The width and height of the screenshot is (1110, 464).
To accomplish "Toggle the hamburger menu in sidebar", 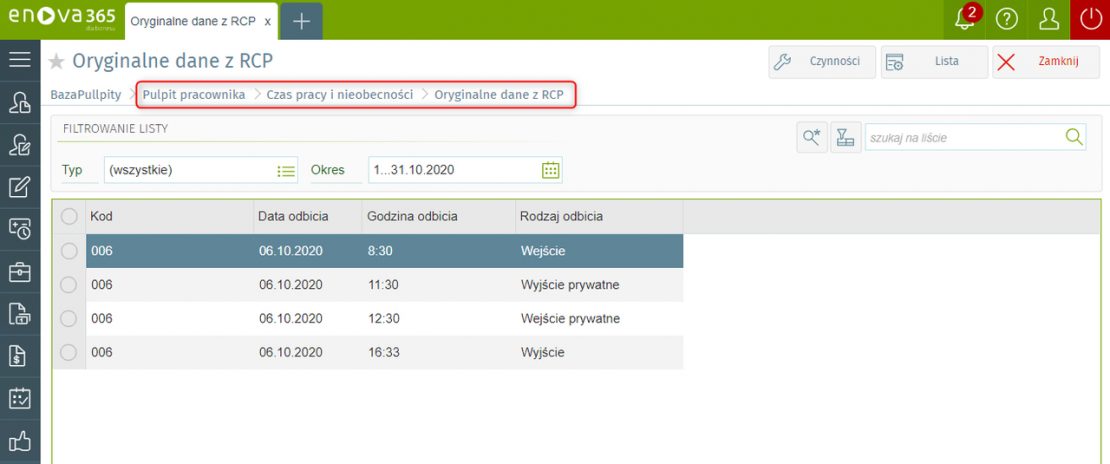I will click(19, 60).
